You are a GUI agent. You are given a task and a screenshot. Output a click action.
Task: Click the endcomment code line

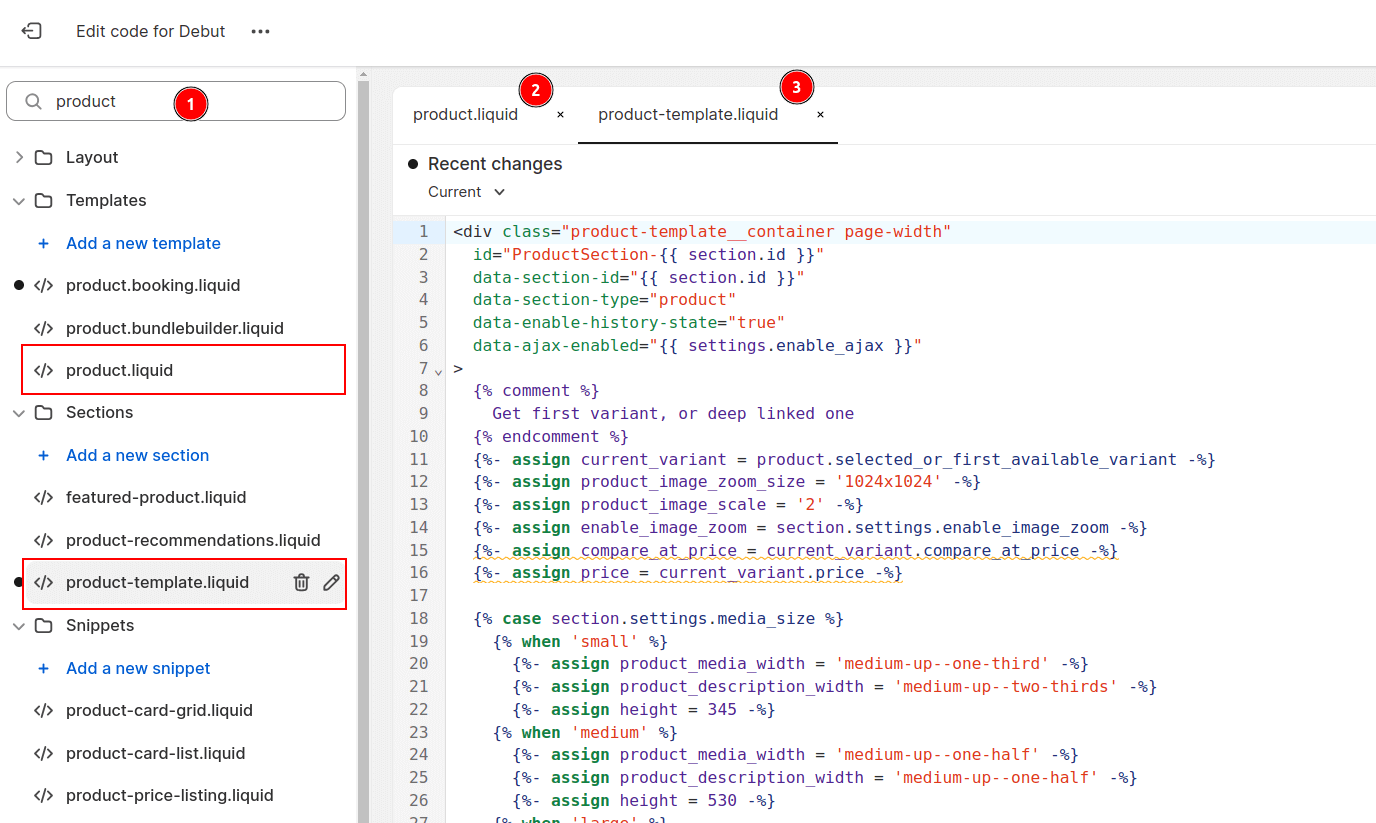point(551,436)
